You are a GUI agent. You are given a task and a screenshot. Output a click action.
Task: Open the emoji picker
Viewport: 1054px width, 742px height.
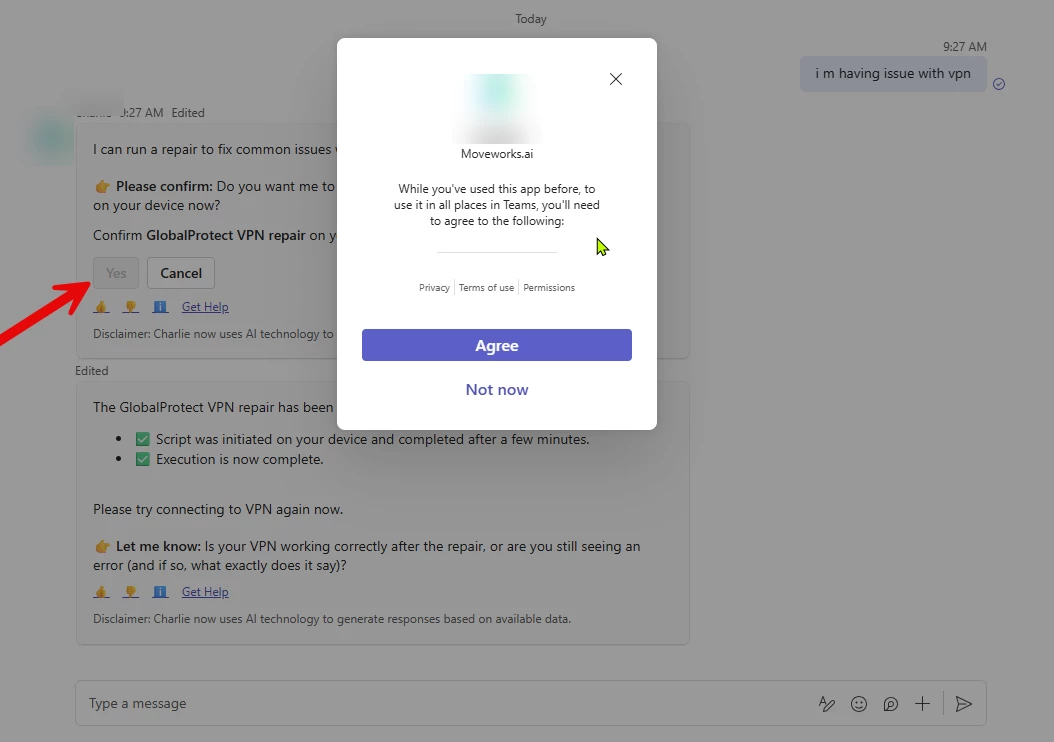click(858, 704)
